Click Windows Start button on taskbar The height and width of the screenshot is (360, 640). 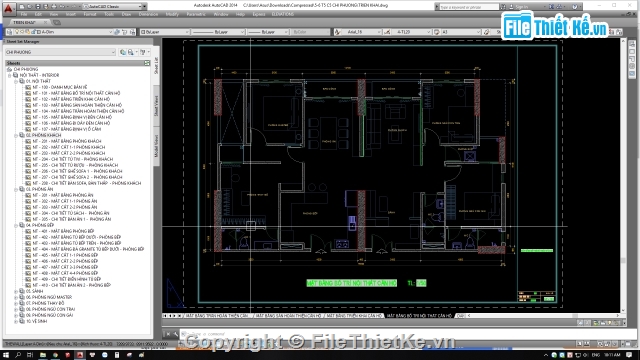pyautogui.click(x=6, y=355)
